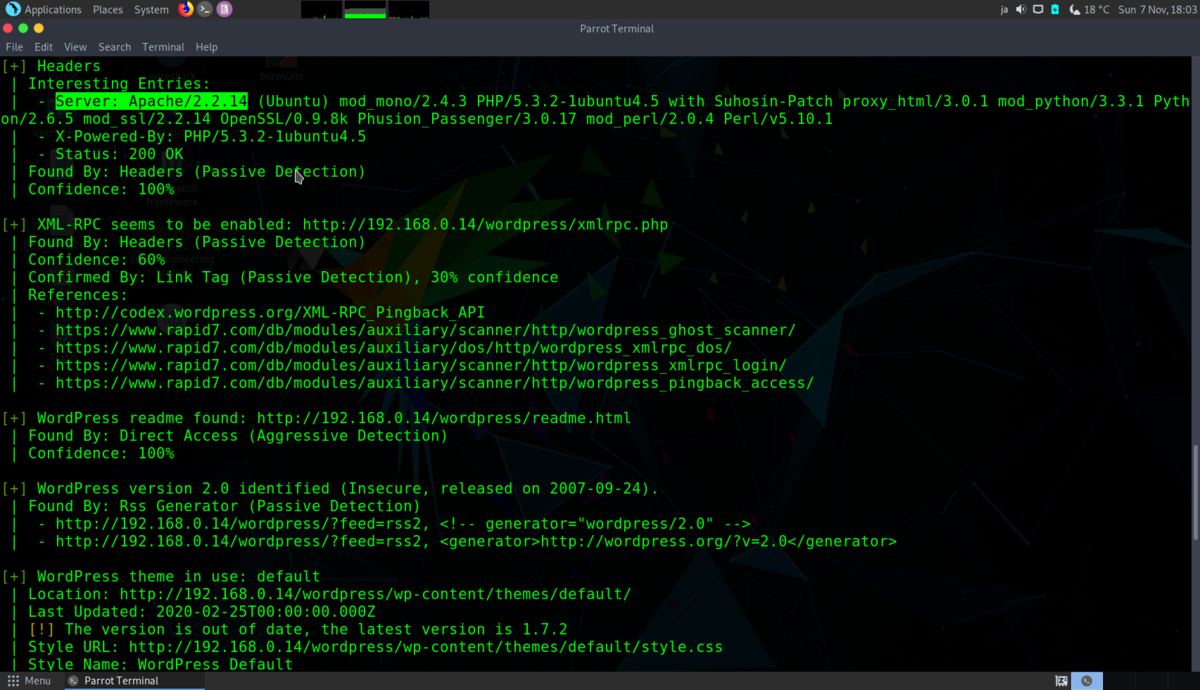This screenshot has height=690, width=1200.
Task: Click the themes/default/ location URL
Action: coord(375,594)
